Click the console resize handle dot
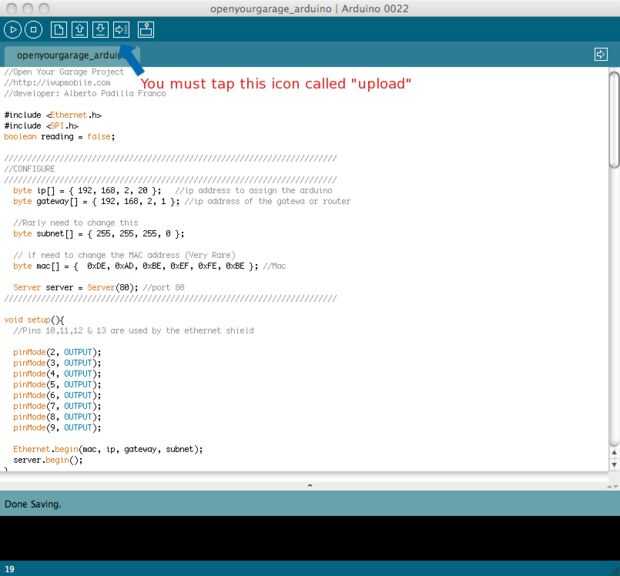The height and width of the screenshot is (576, 620). [310, 485]
